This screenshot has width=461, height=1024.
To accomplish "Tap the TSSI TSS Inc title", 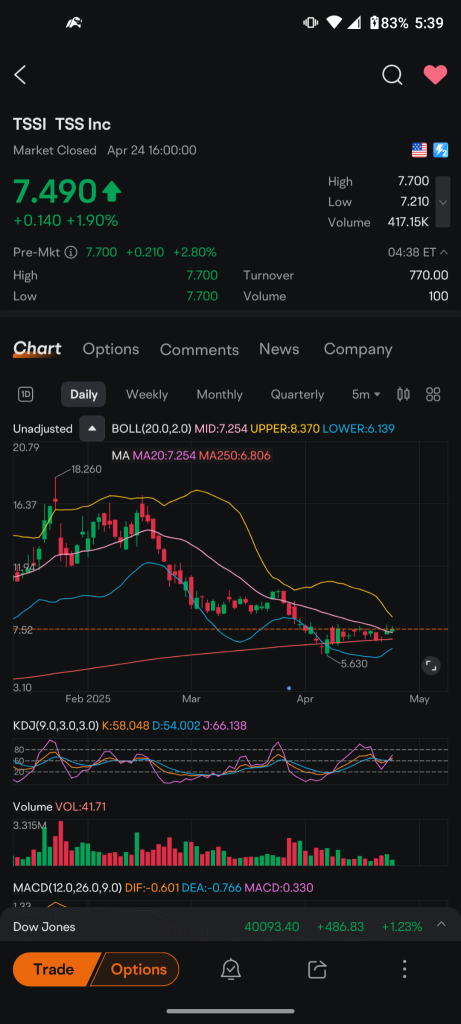I will point(62,124).
